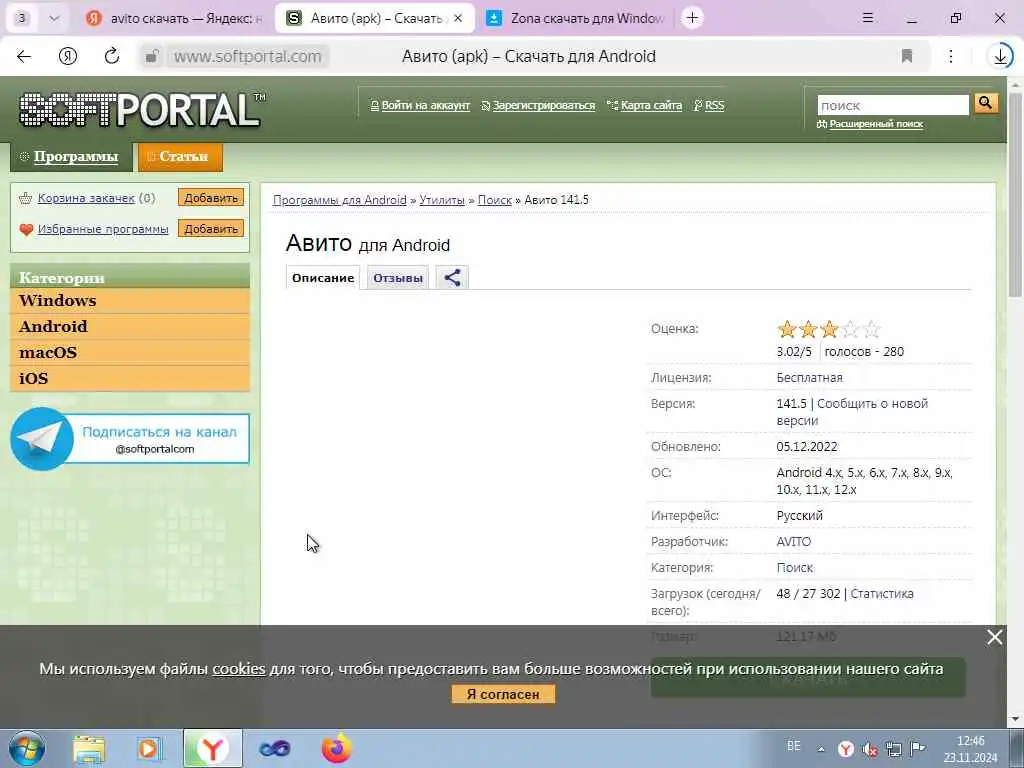Show hidden tray icons arrow

click(x=821, y=750)
